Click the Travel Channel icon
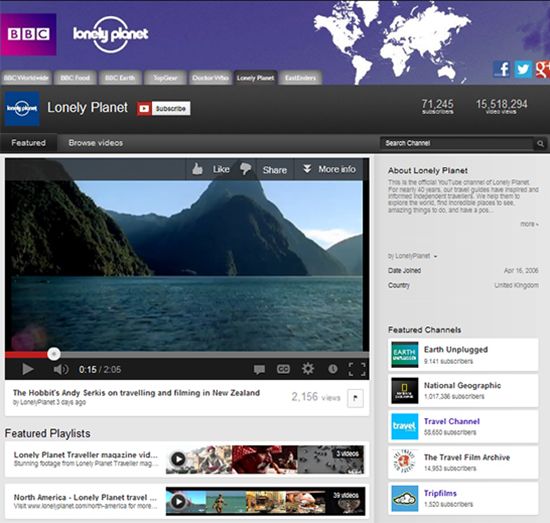The height and width of the screenshot is (523, 550). pyautogui.click(x=405, y=426)
